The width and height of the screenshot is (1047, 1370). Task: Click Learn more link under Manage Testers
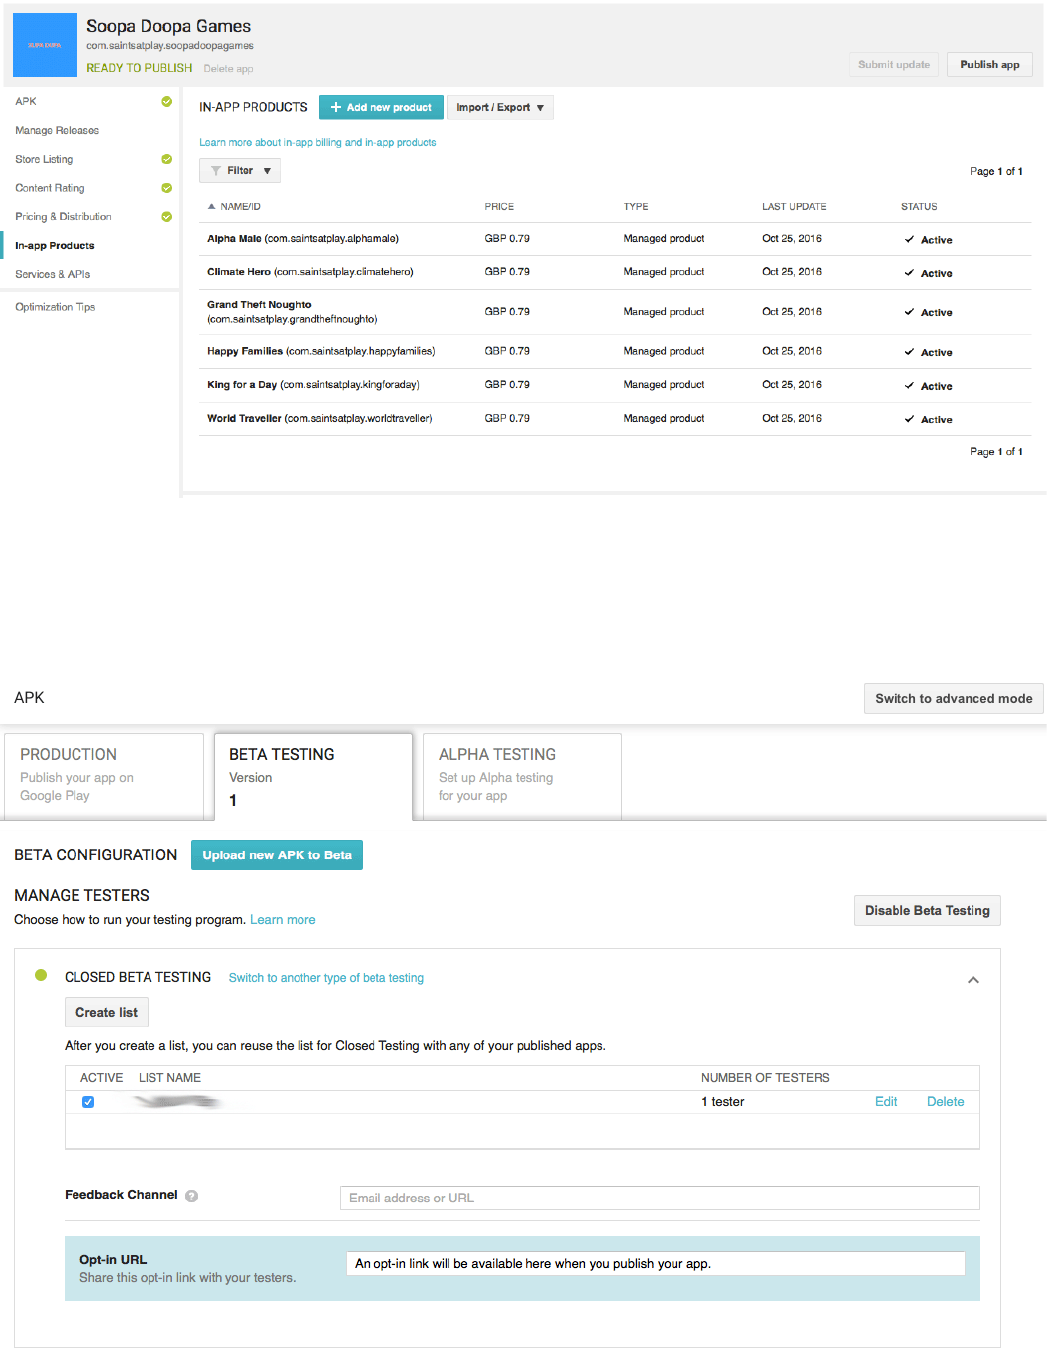tap(283, 920)
